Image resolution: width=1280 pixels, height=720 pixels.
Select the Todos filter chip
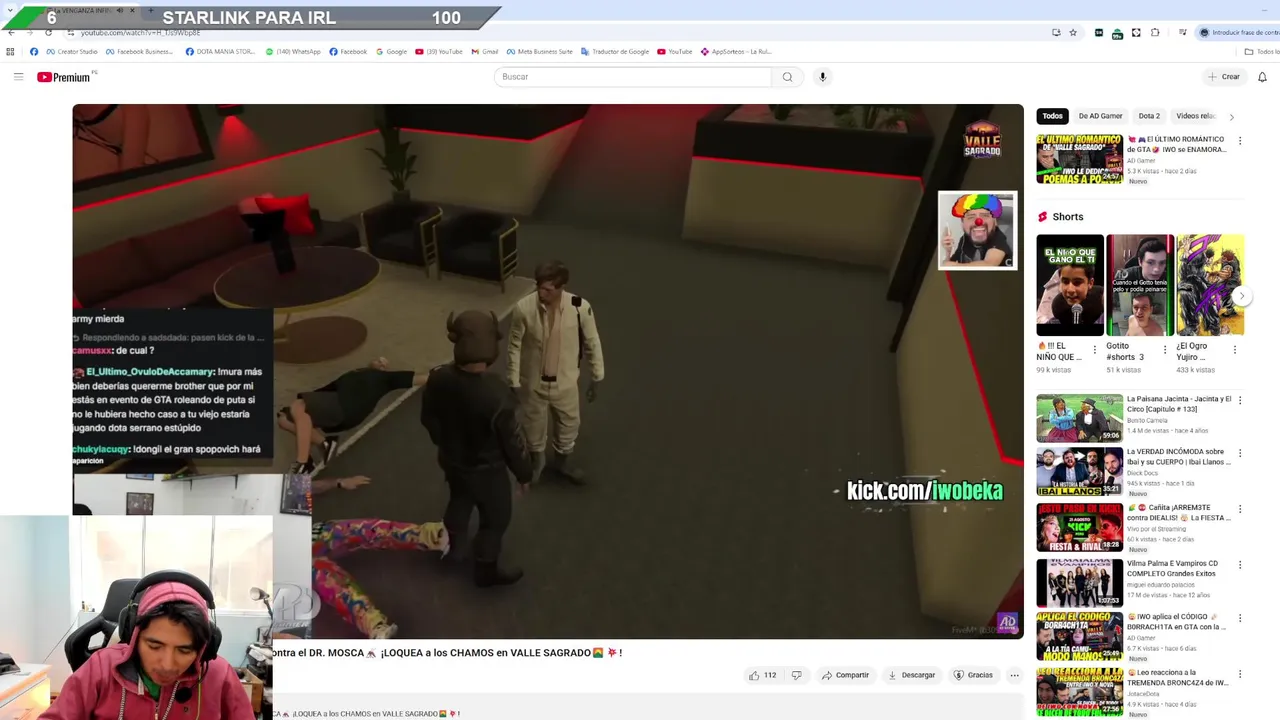1052,116
